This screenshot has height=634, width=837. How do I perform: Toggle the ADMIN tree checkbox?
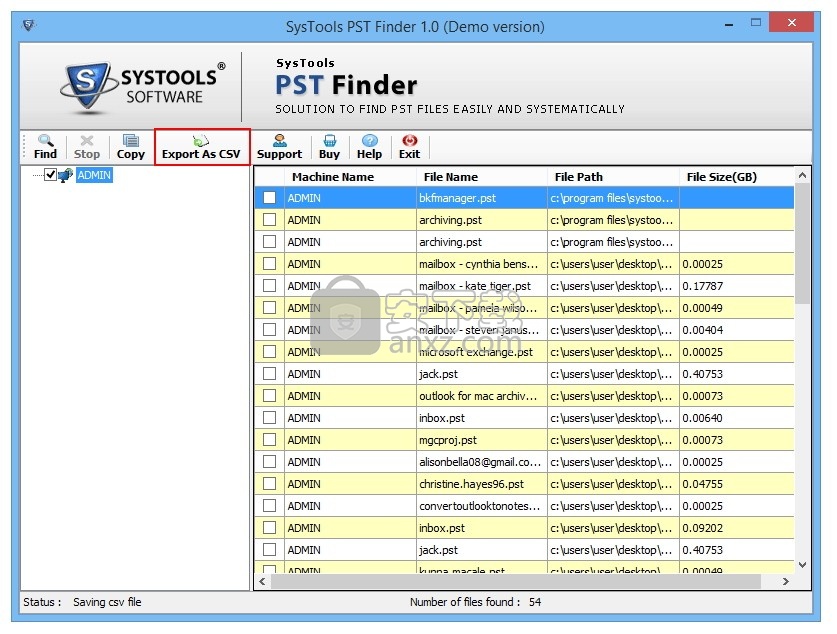50,175
